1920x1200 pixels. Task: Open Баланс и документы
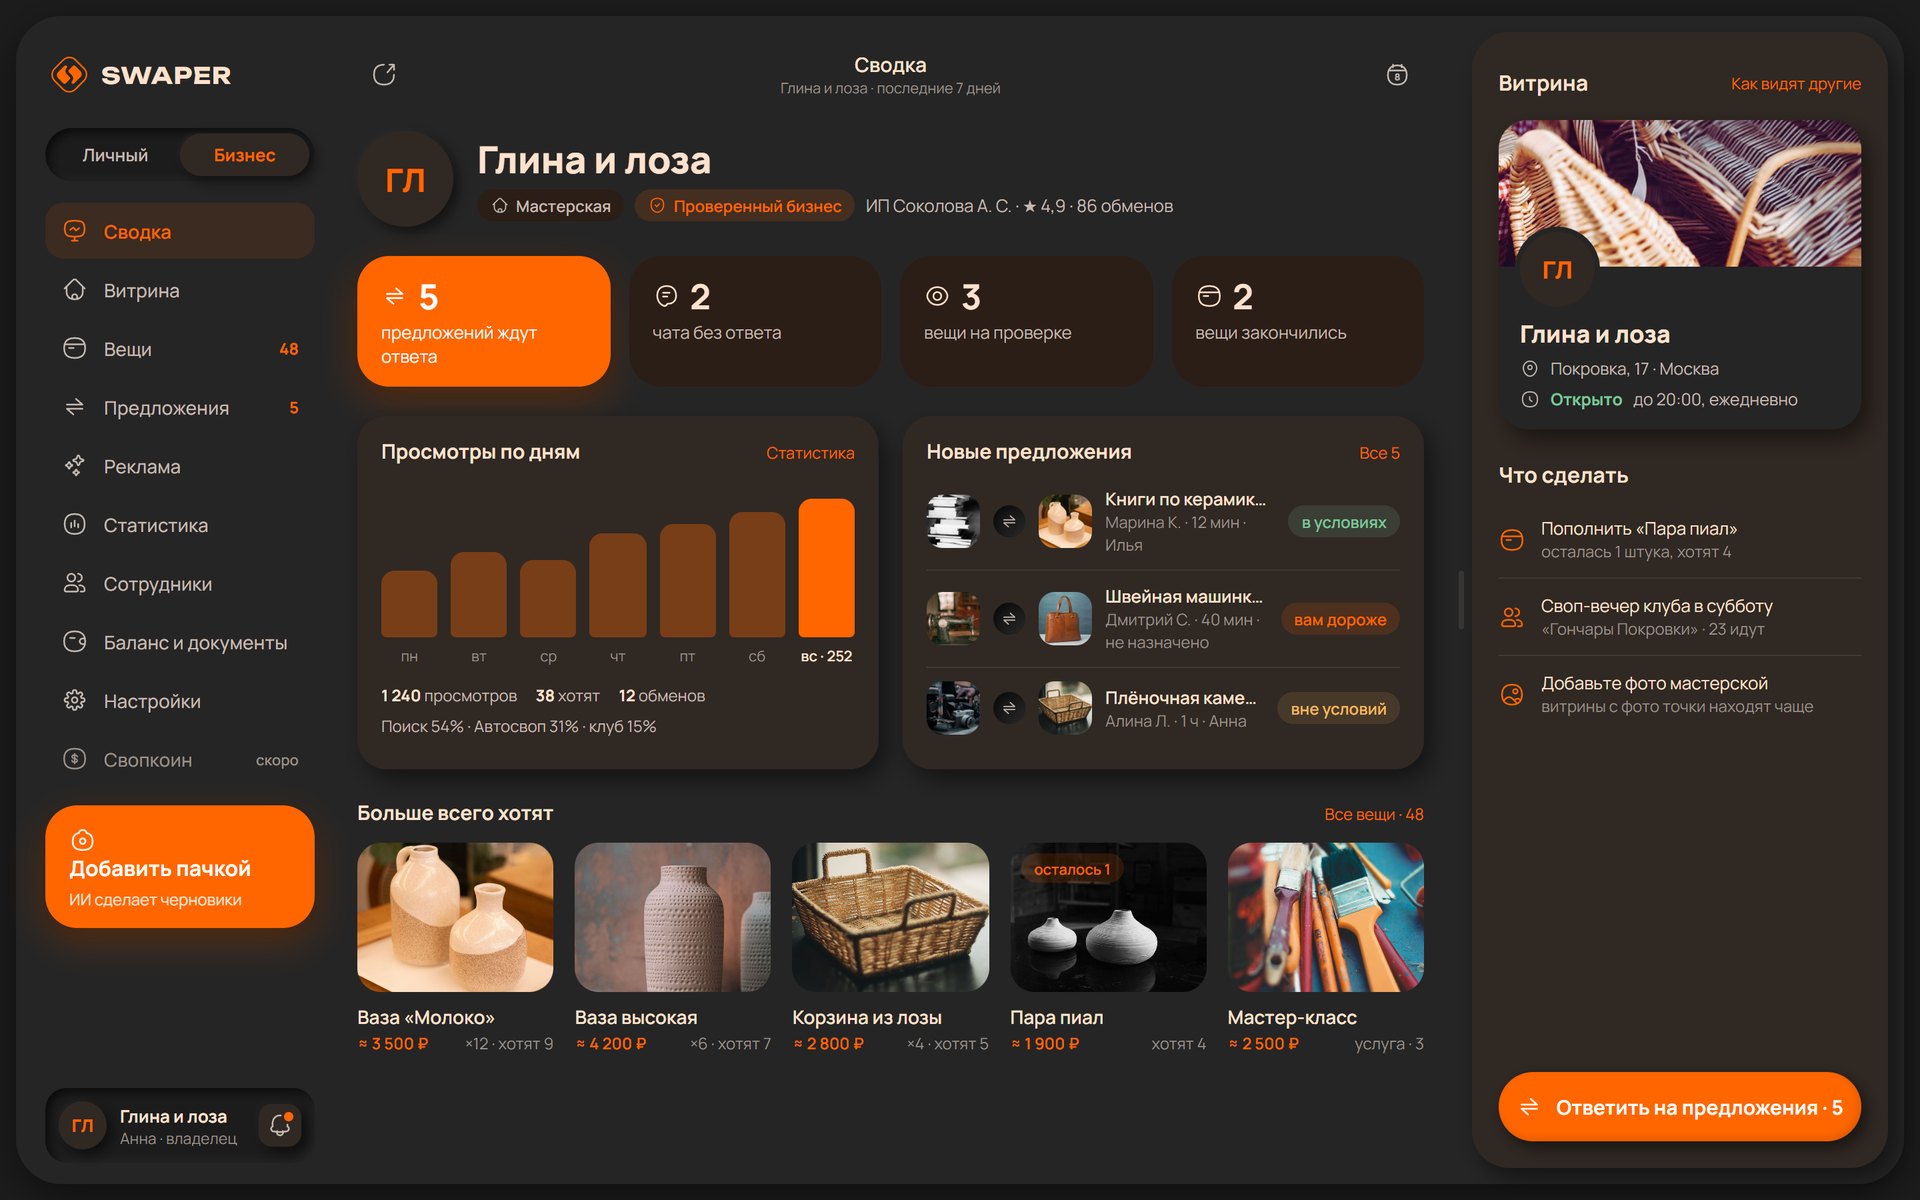tap(180, 643)
